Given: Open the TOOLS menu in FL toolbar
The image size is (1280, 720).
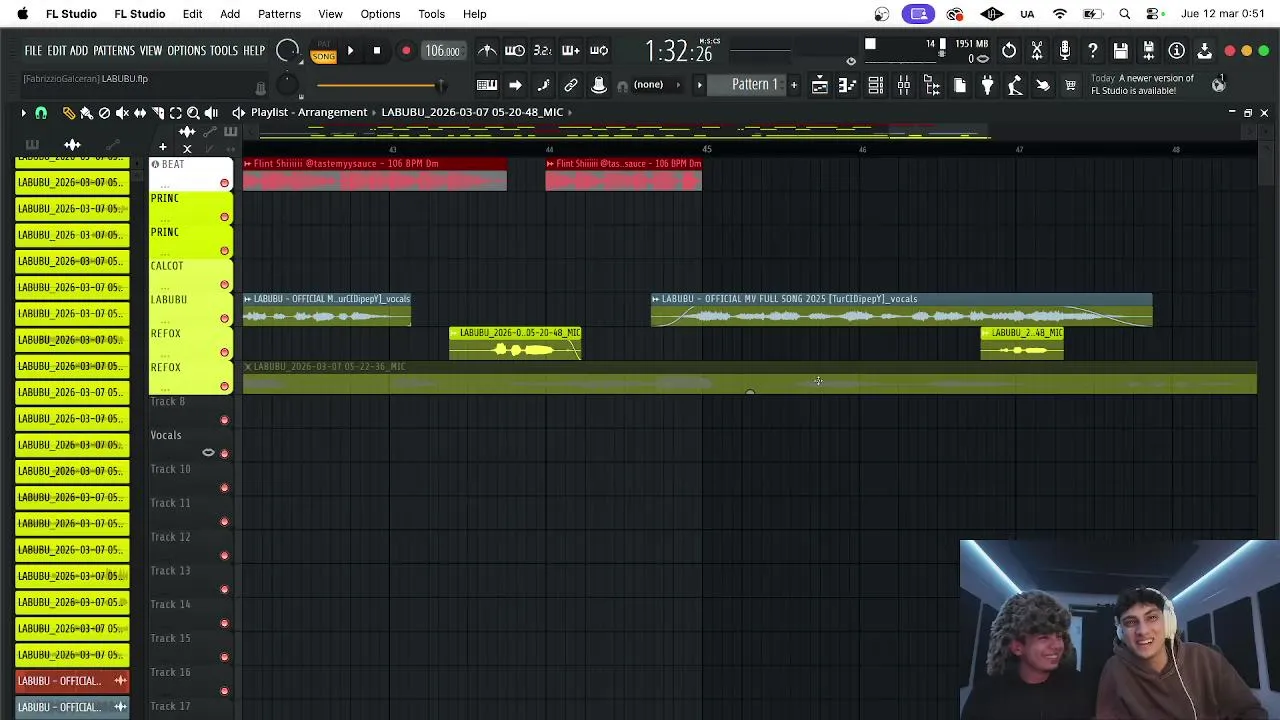Looking at the screenshot, I should click(x=224, y=51).
